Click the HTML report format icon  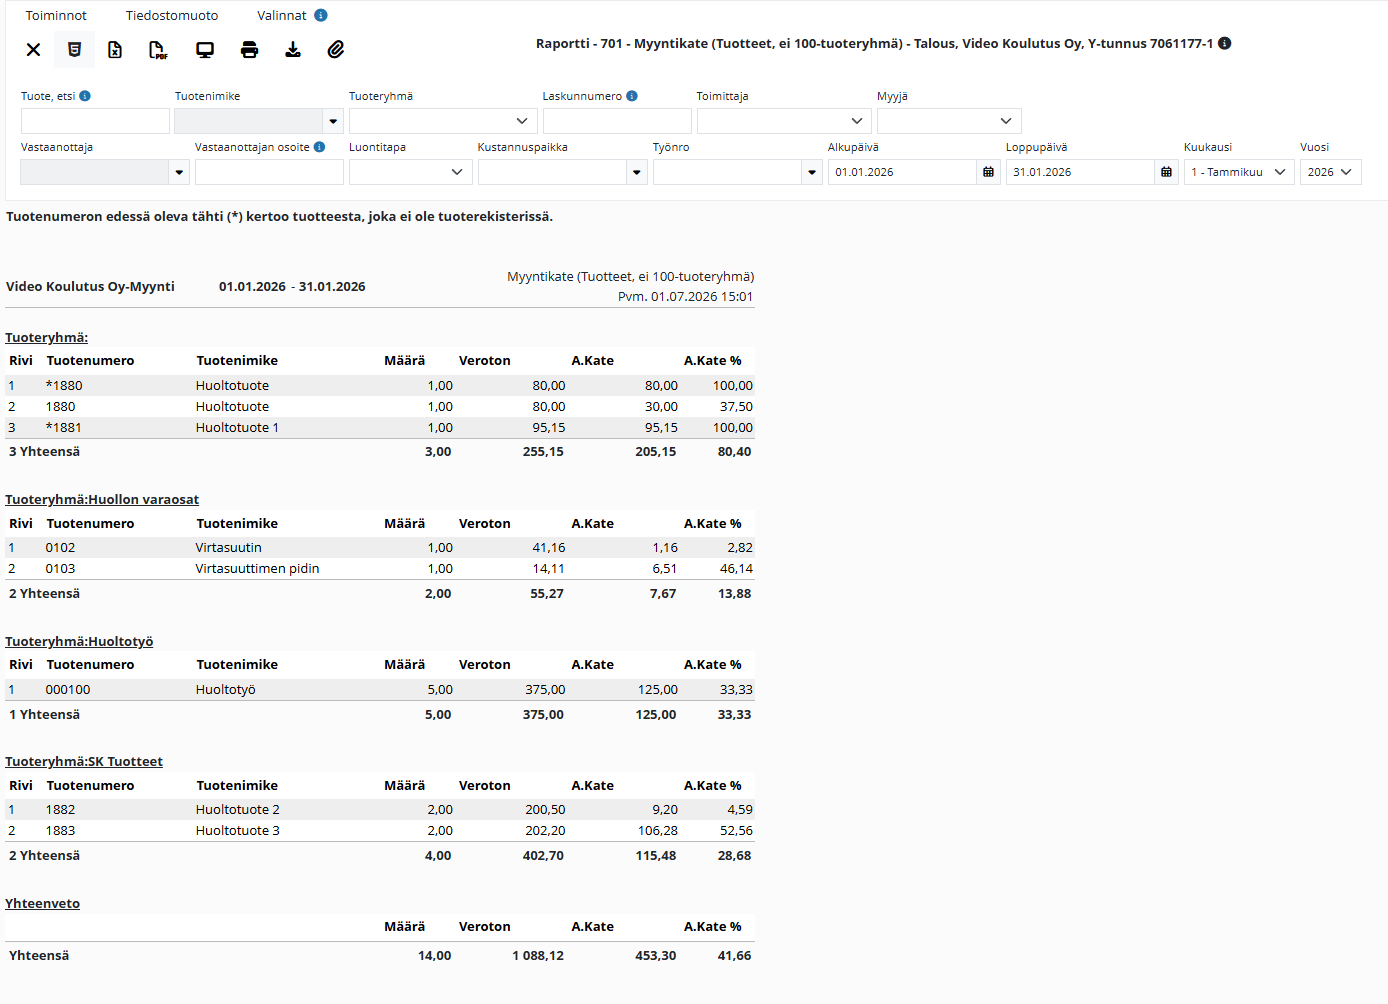(x=74, y=49)
